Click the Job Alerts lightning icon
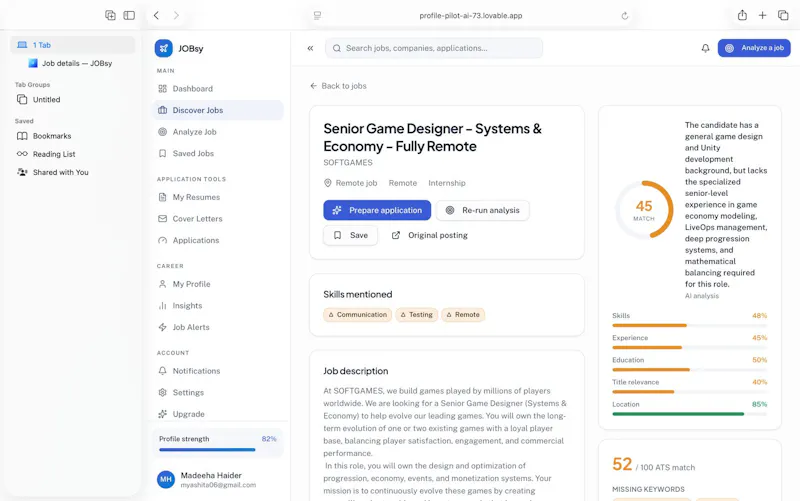This screenshot has width=800, height=501. pos(162,327)
